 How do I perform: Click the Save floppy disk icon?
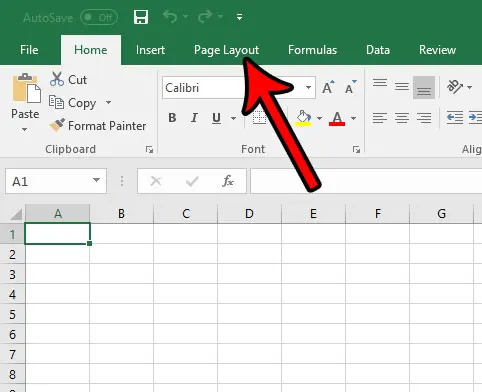coord(141,17)
